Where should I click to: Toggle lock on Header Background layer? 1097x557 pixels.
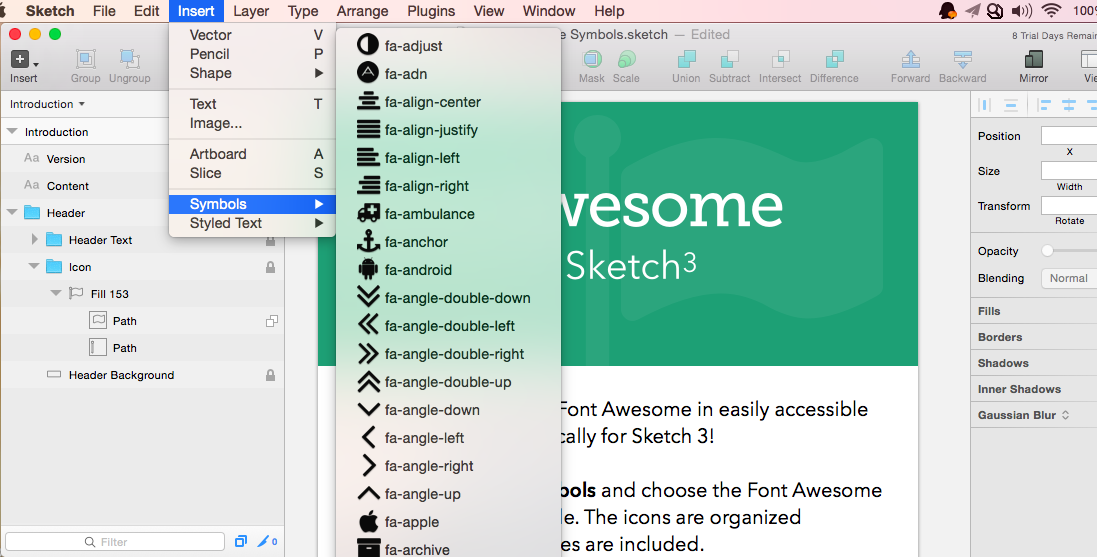[x=270, y=375]
